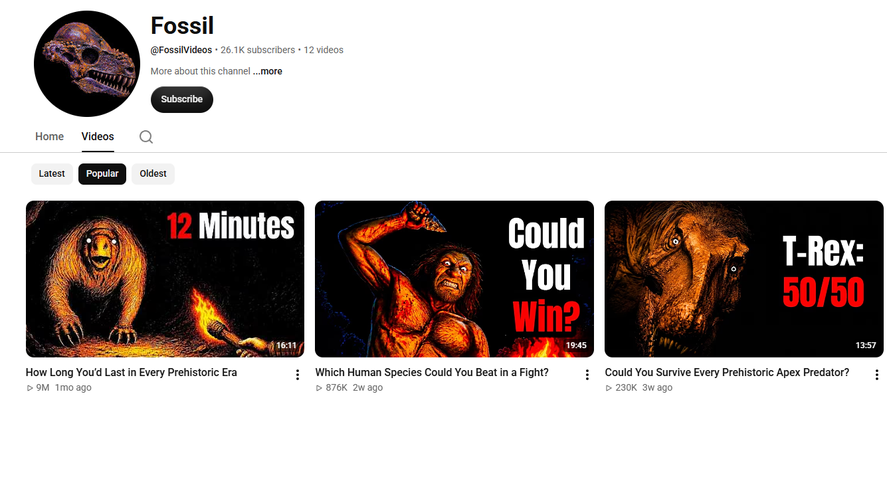Click the 230K views 3w ago metadata
This screenshot has height=499, width=887.
[639, 388]
